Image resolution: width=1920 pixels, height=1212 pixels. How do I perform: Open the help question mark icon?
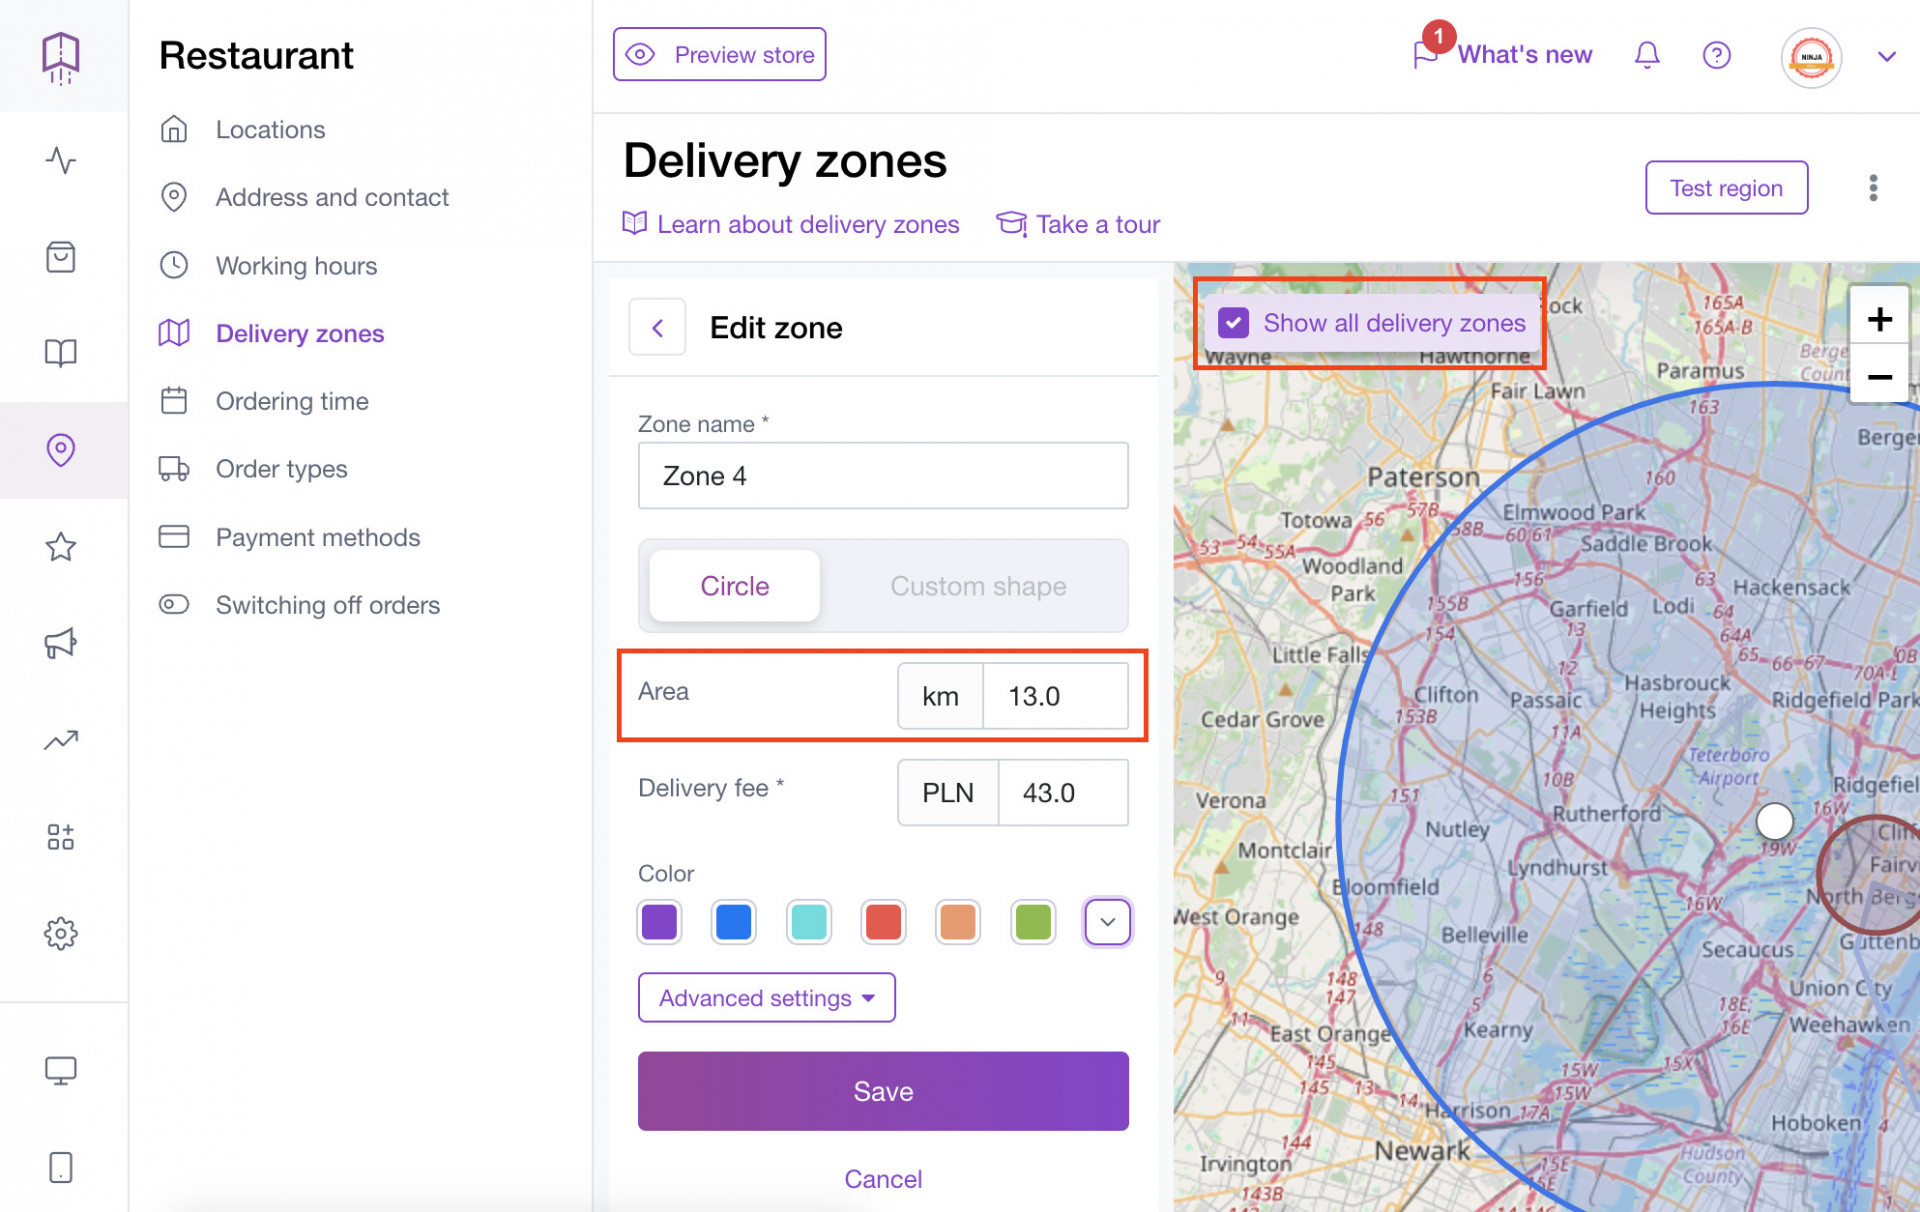point(1716,55)
